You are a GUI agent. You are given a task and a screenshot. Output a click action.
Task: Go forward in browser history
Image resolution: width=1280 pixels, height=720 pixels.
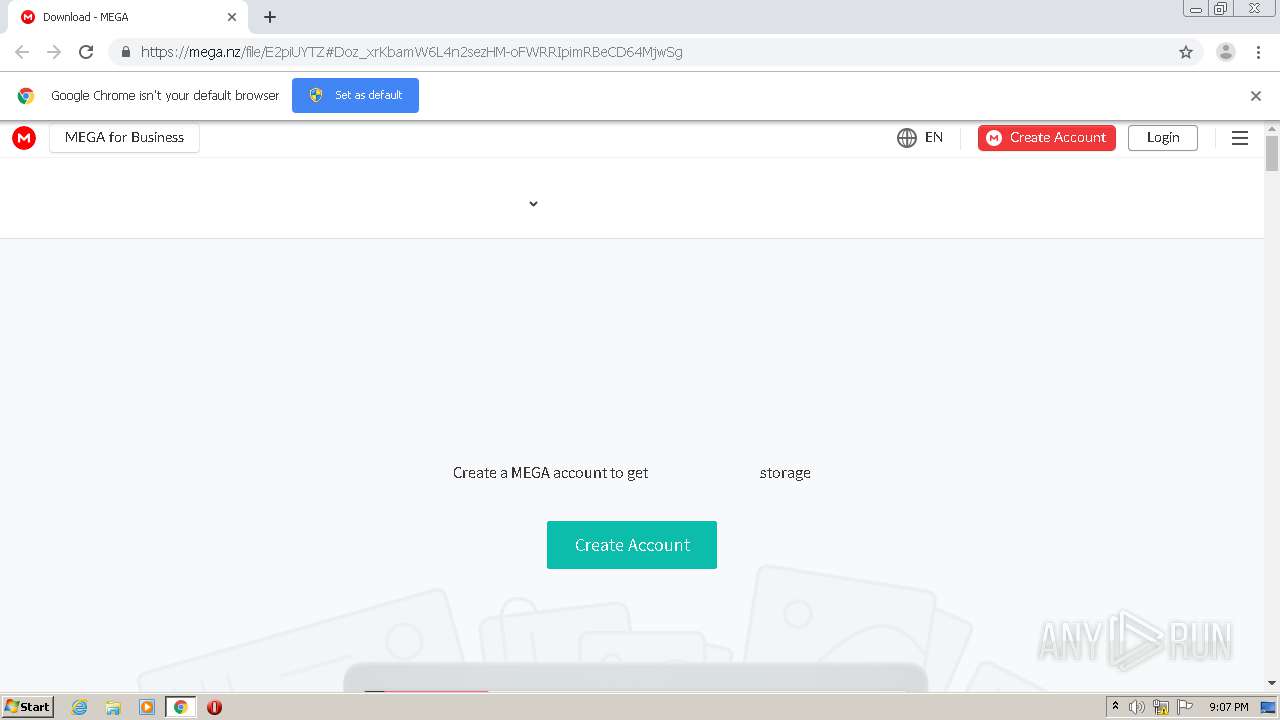tap(54, 52)
